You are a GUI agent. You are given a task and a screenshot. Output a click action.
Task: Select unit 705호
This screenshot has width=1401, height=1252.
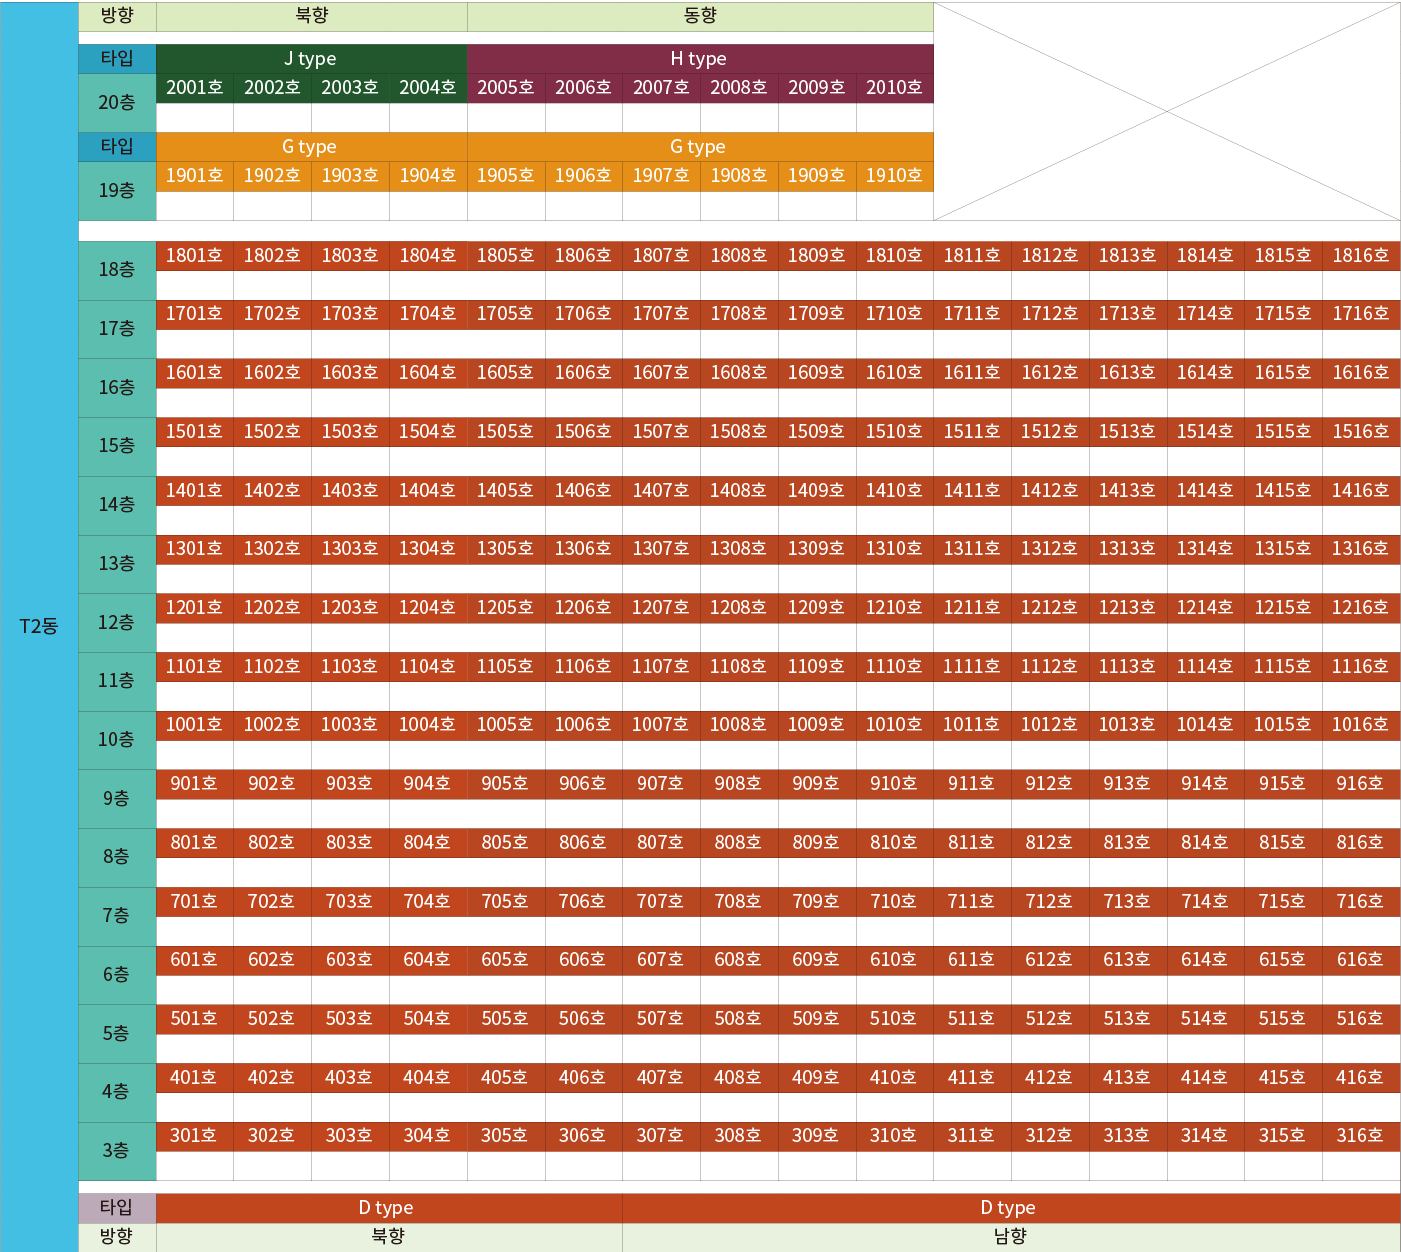click(x=505, y=902)
